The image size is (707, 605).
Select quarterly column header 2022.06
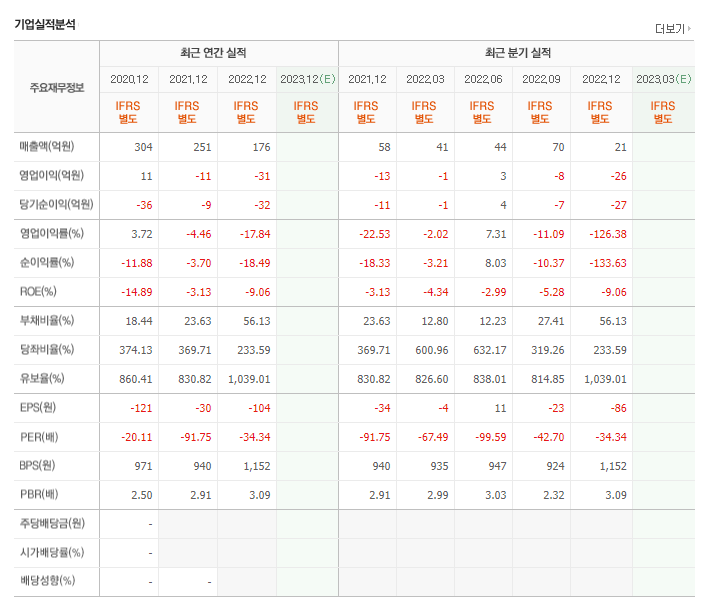pyautogui.click(x=483, y=79)
